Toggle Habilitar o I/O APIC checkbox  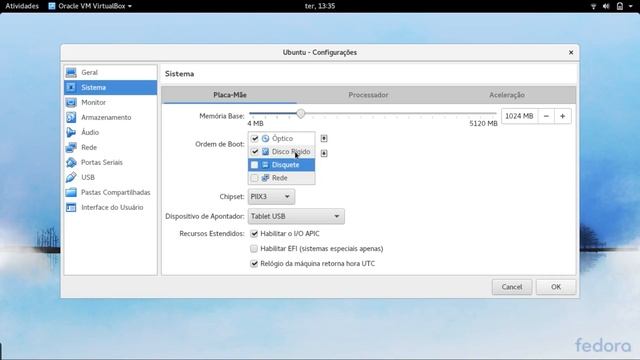pyautogui.click(x=254, y=233)
